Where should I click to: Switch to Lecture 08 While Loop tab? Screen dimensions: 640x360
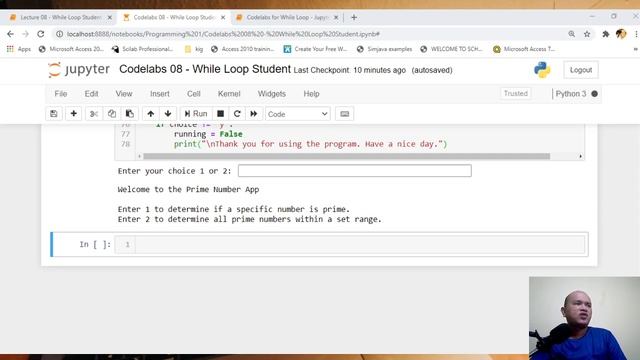[x=60, y=18]
